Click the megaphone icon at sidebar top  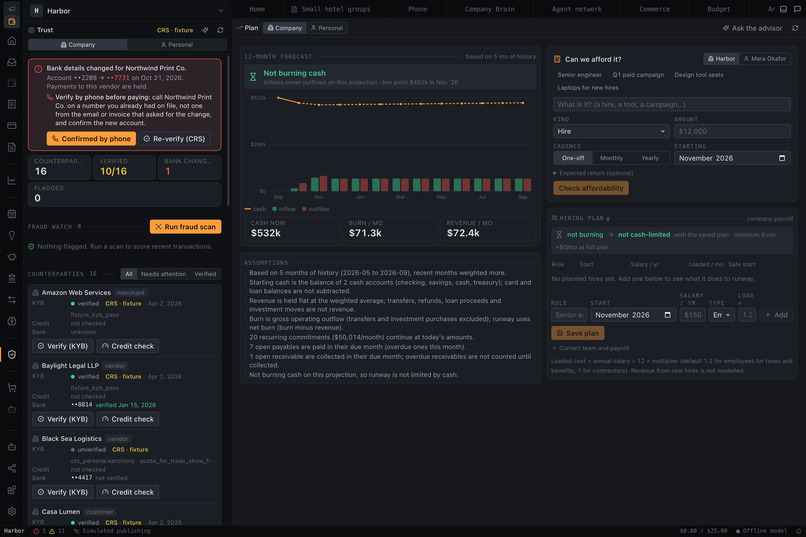(x=11, y=9)
